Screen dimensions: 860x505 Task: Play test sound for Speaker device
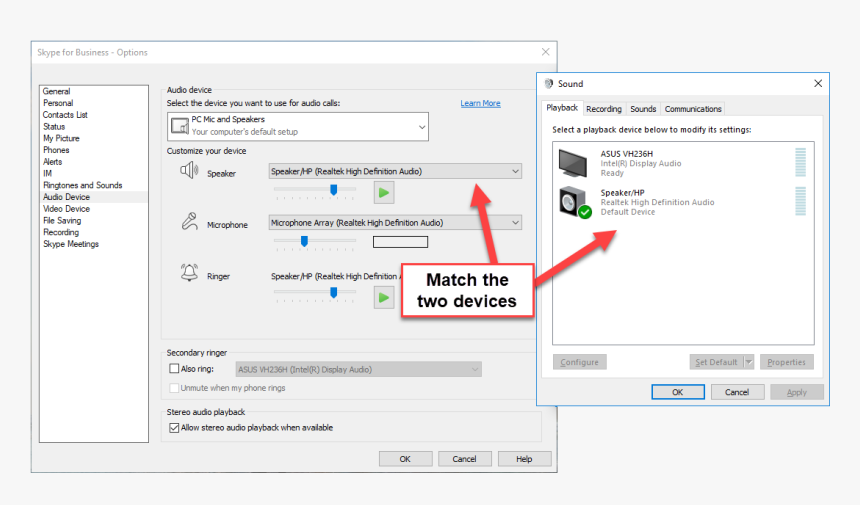click(x=384, y=192)
